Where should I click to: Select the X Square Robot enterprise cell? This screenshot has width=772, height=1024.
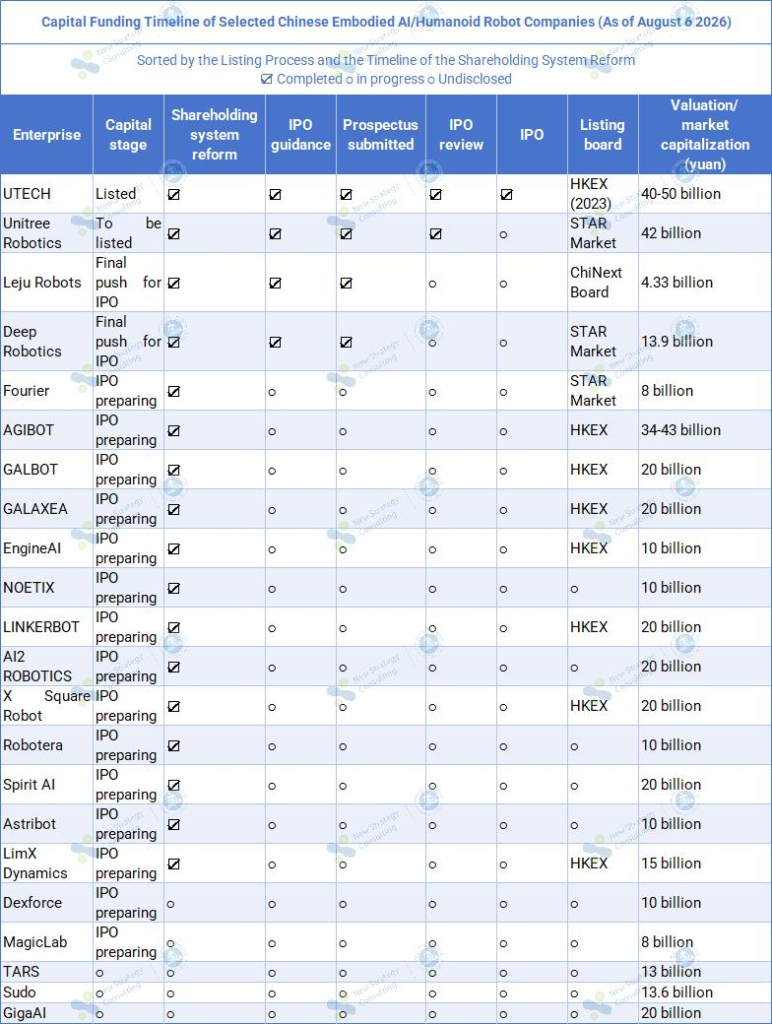click(x=46, y=706)
